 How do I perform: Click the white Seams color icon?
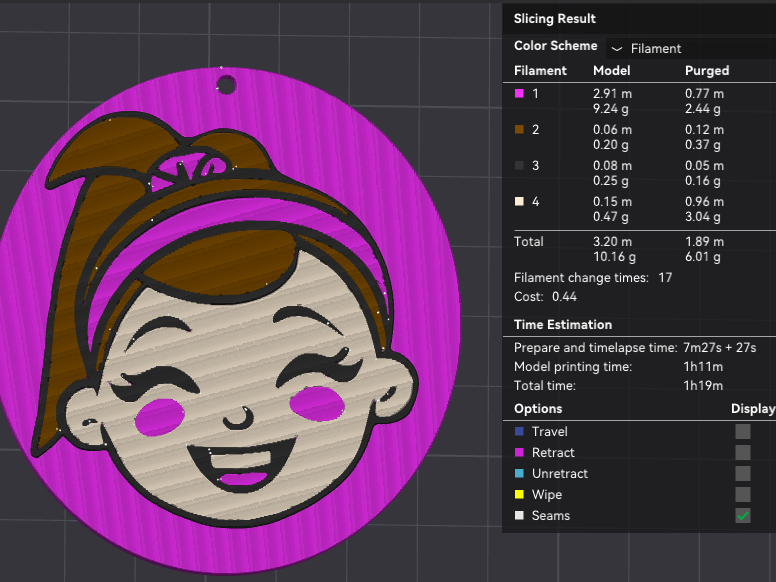(x=519, y=516)
